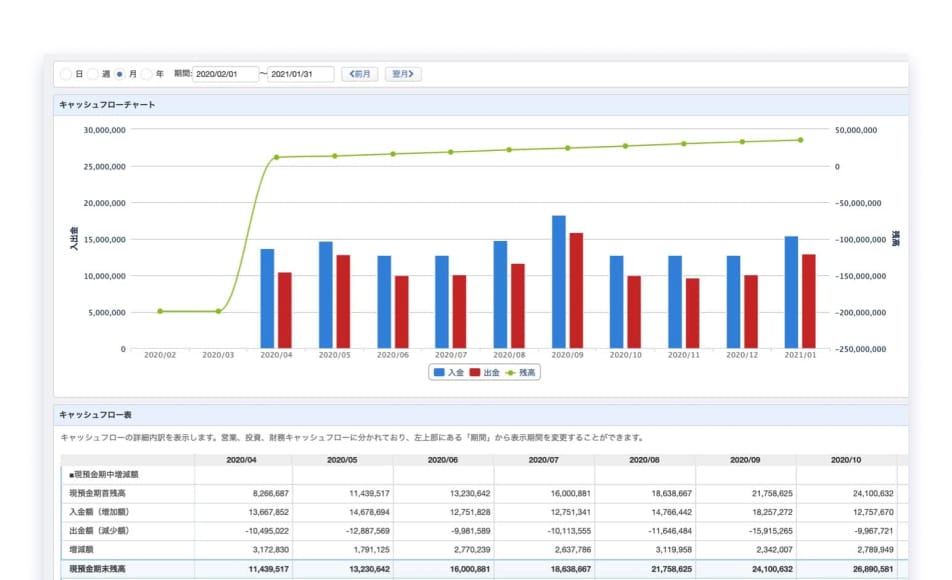Click the 2020/04 column header in table

point(243,460)
